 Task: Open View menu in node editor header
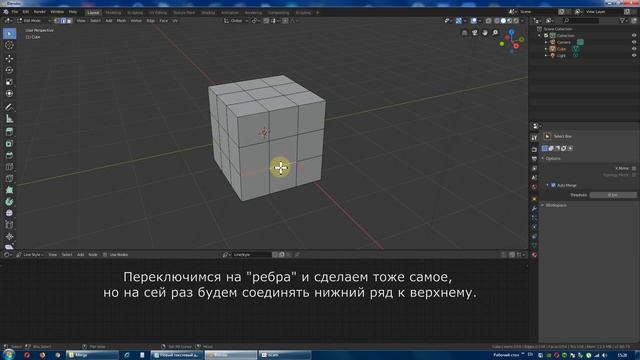(53, 255)
